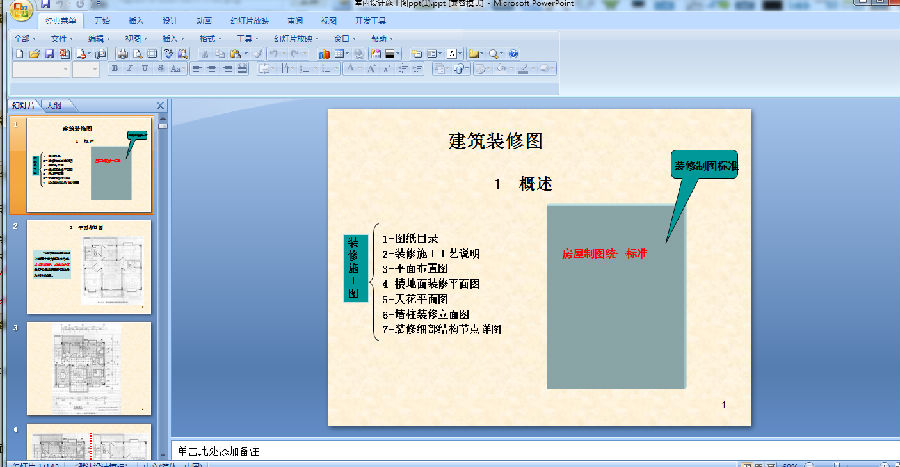Switch to the 审阅 ribbon tab
This screenshot has height=467, width=900.
pos(296,21)
